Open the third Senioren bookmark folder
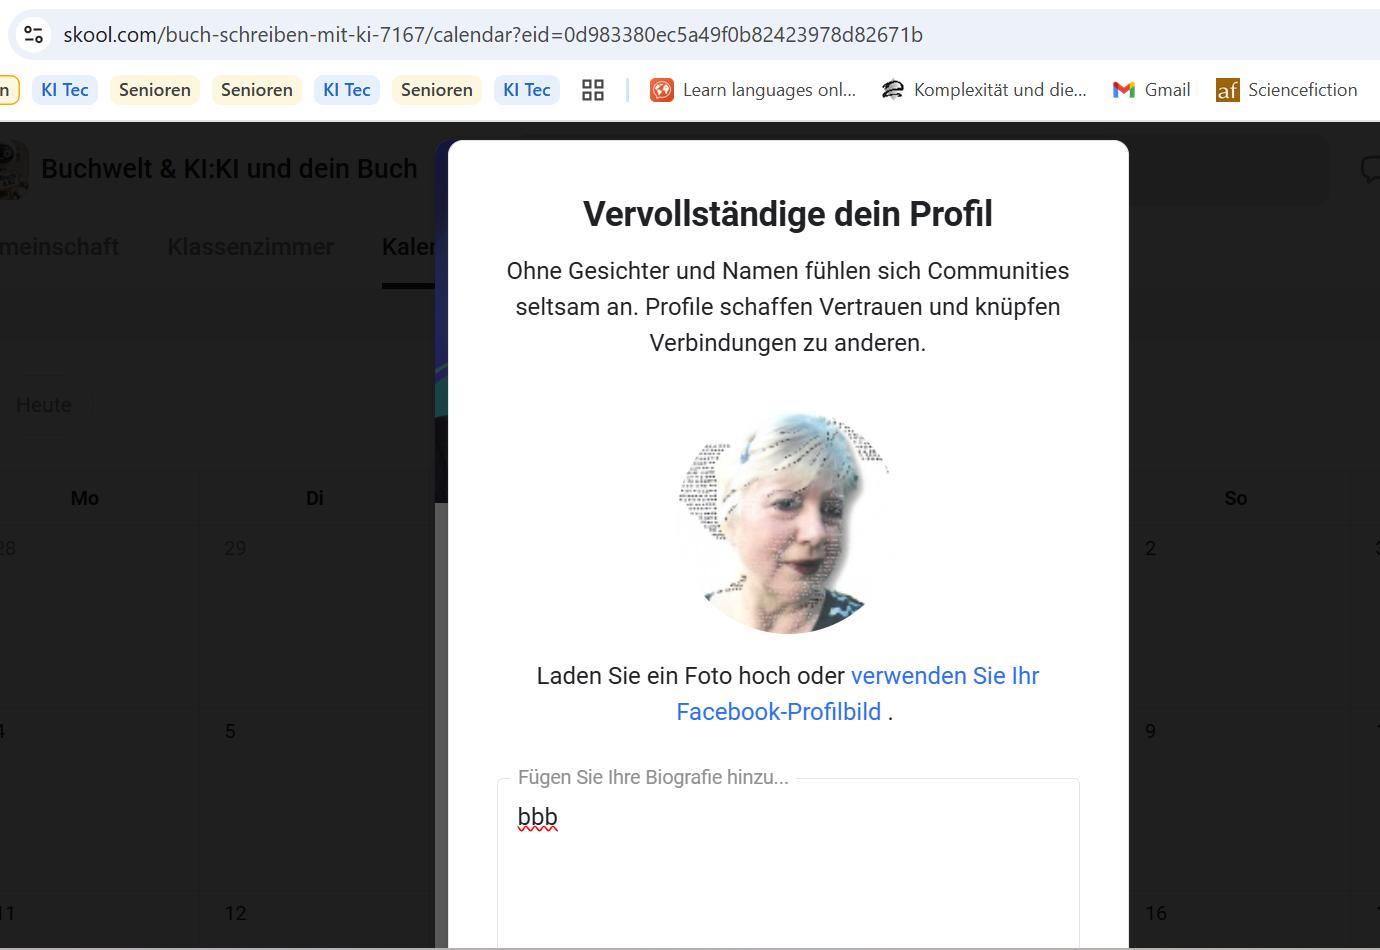1380x950 pixels. (x=437, y=90)
